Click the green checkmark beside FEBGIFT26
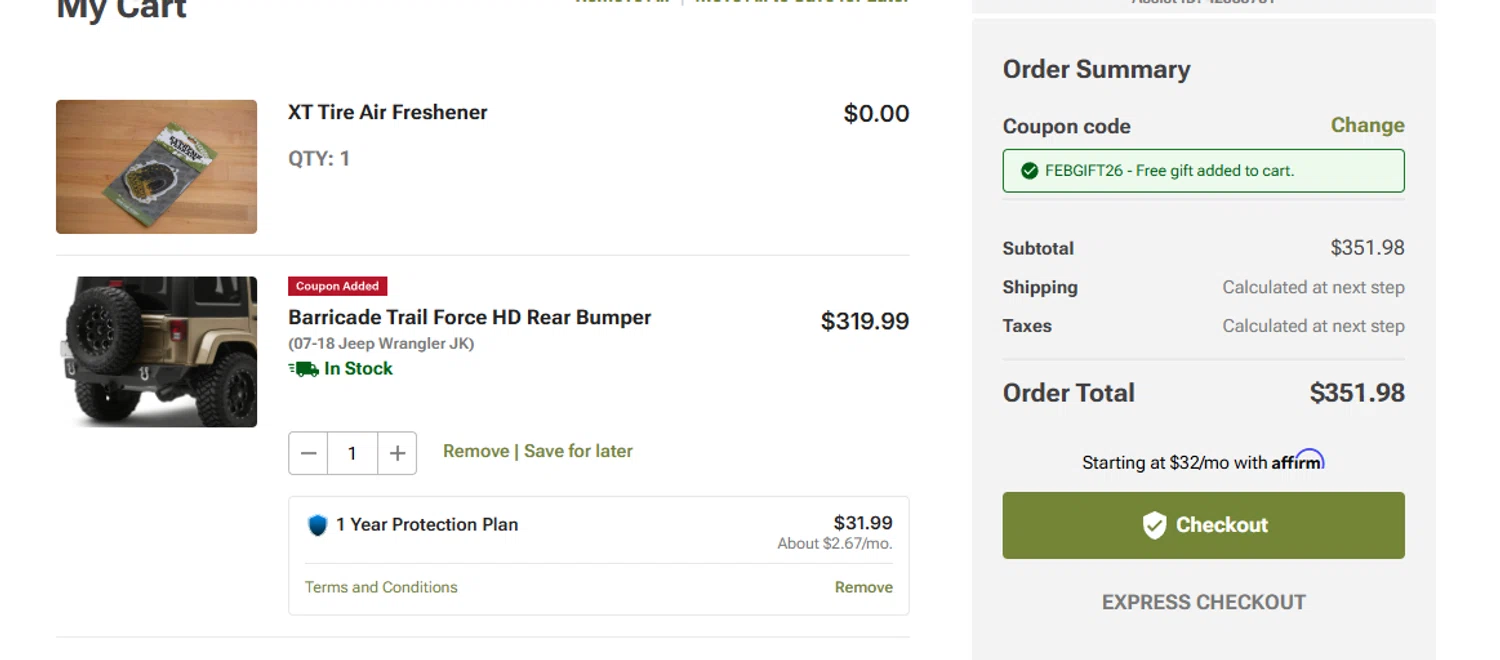This screenshot has height=660, width=1500. tap(1029, 171)
